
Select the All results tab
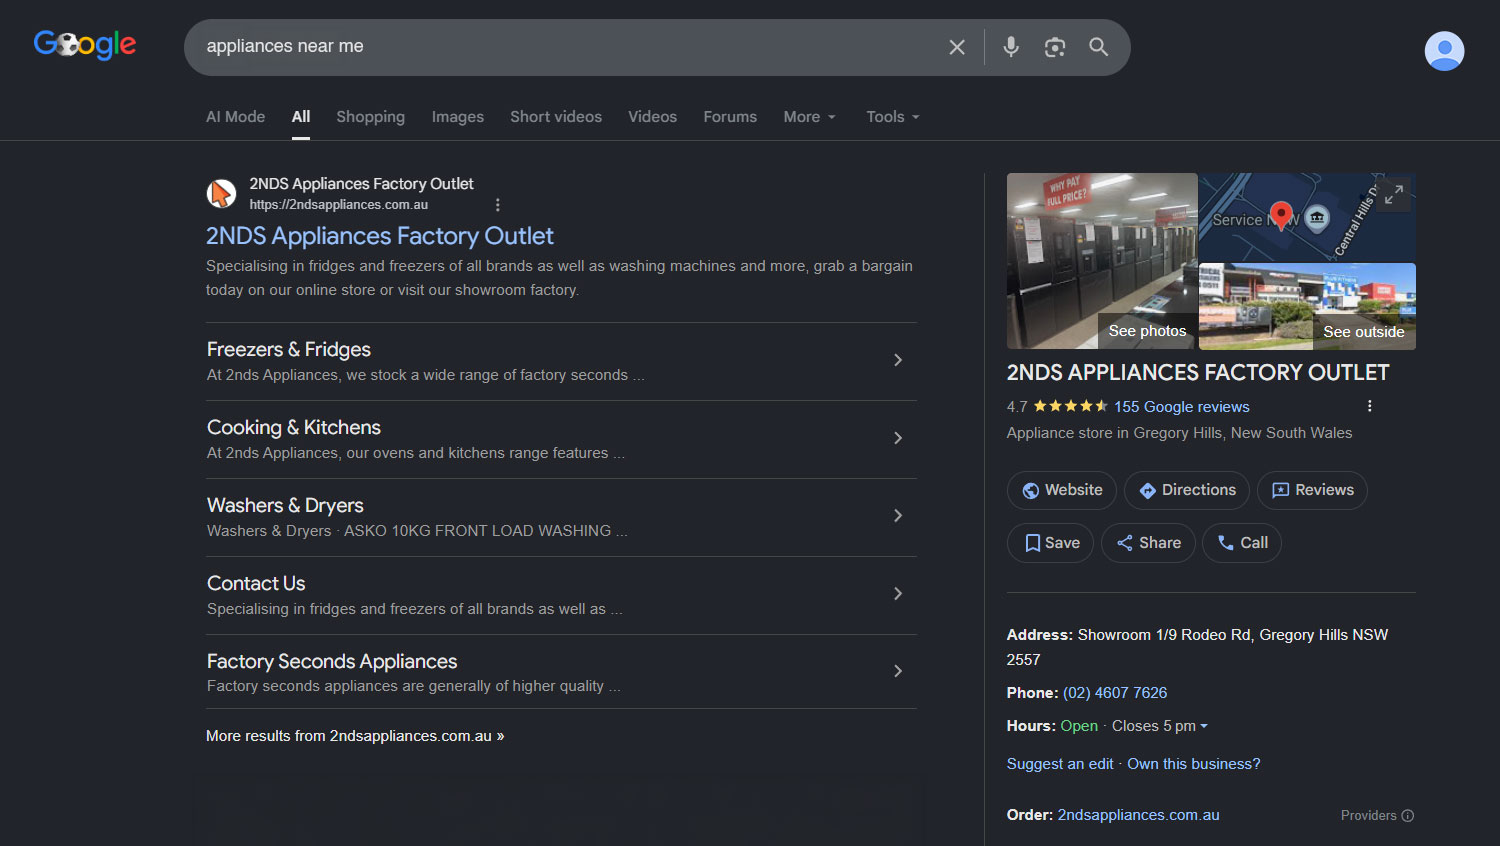tap(301, 117)
